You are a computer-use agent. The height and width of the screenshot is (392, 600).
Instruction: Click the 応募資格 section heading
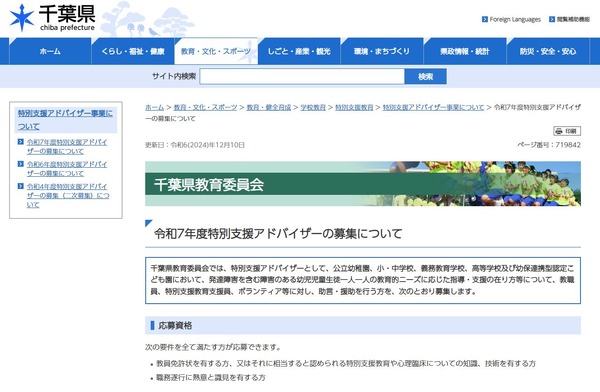(x=175, y=326)
